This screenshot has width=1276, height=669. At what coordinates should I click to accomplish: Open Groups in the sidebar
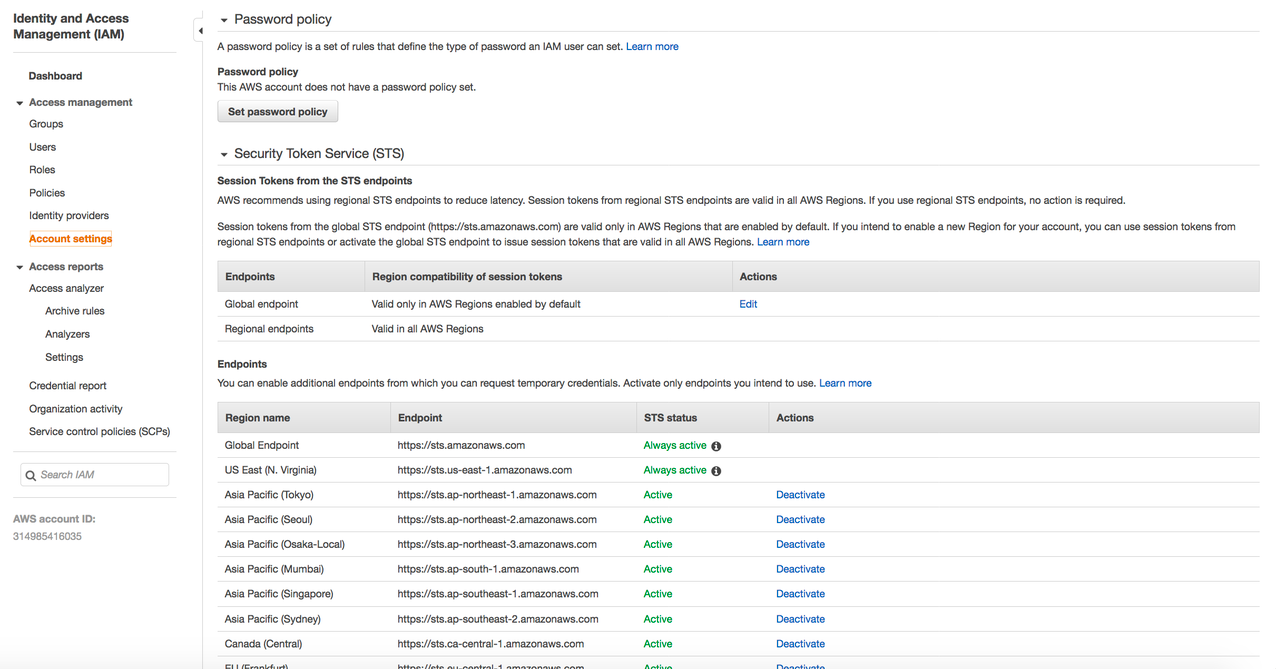click(x=46, y=124)
